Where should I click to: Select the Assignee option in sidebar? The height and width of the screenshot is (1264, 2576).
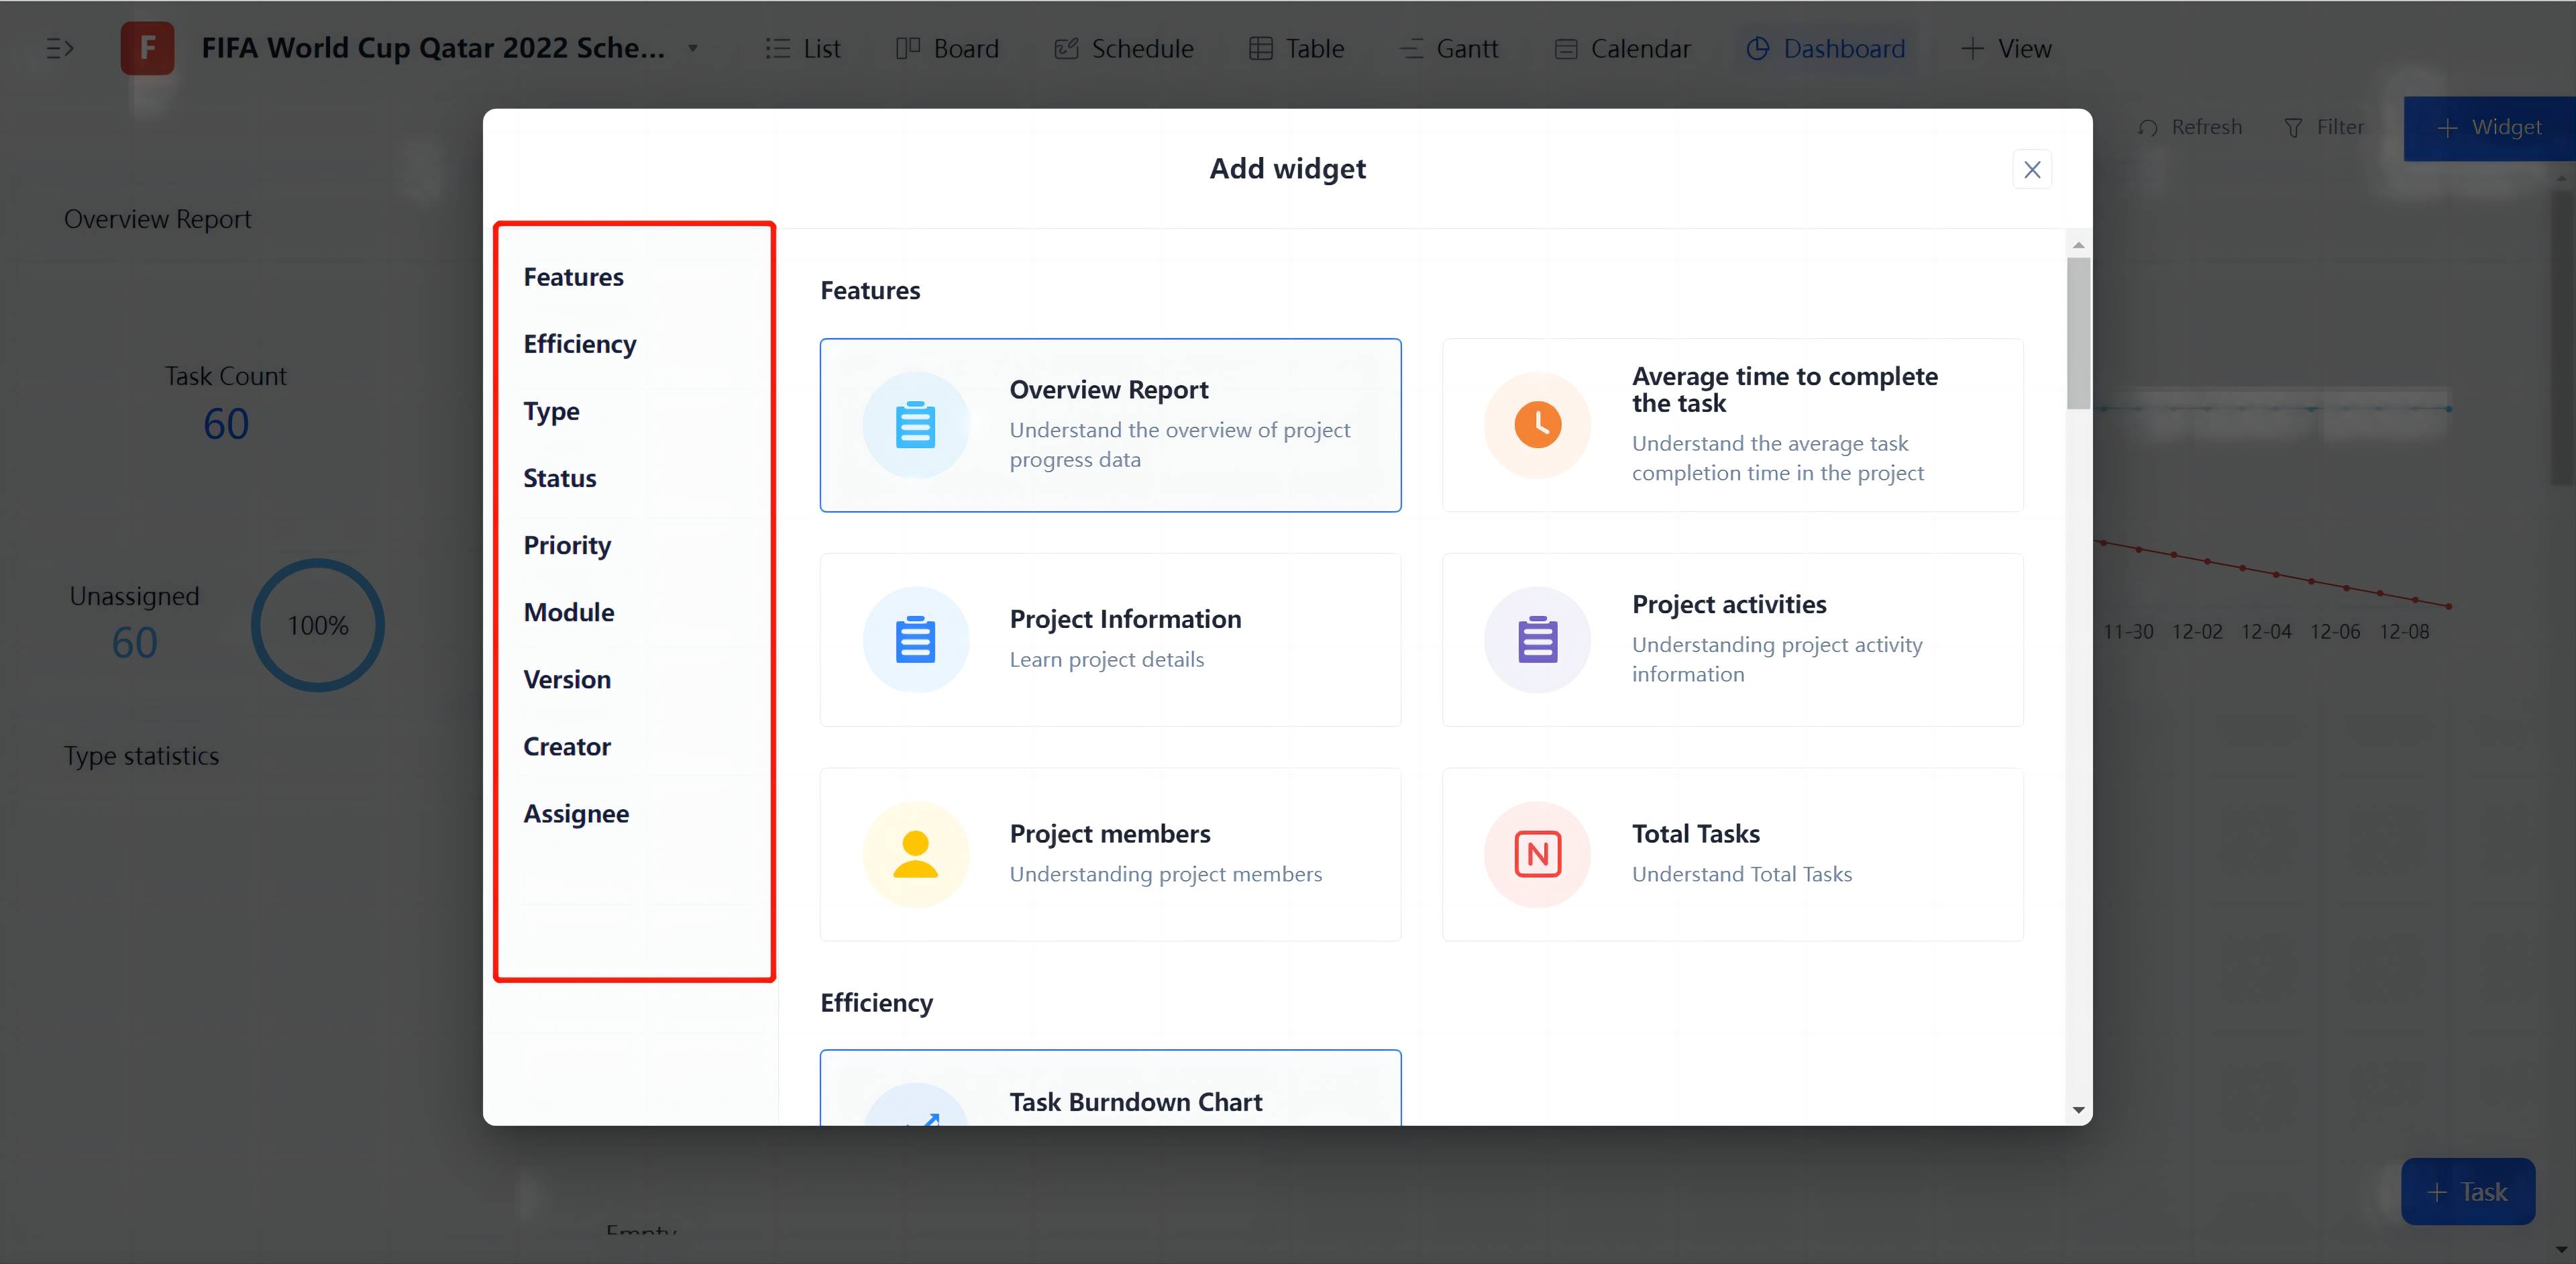click(578, 812)
